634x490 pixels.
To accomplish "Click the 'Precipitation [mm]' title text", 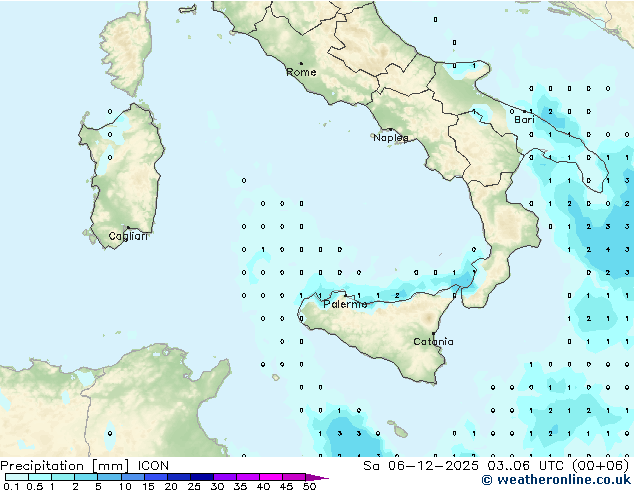I will coord(65,466).
